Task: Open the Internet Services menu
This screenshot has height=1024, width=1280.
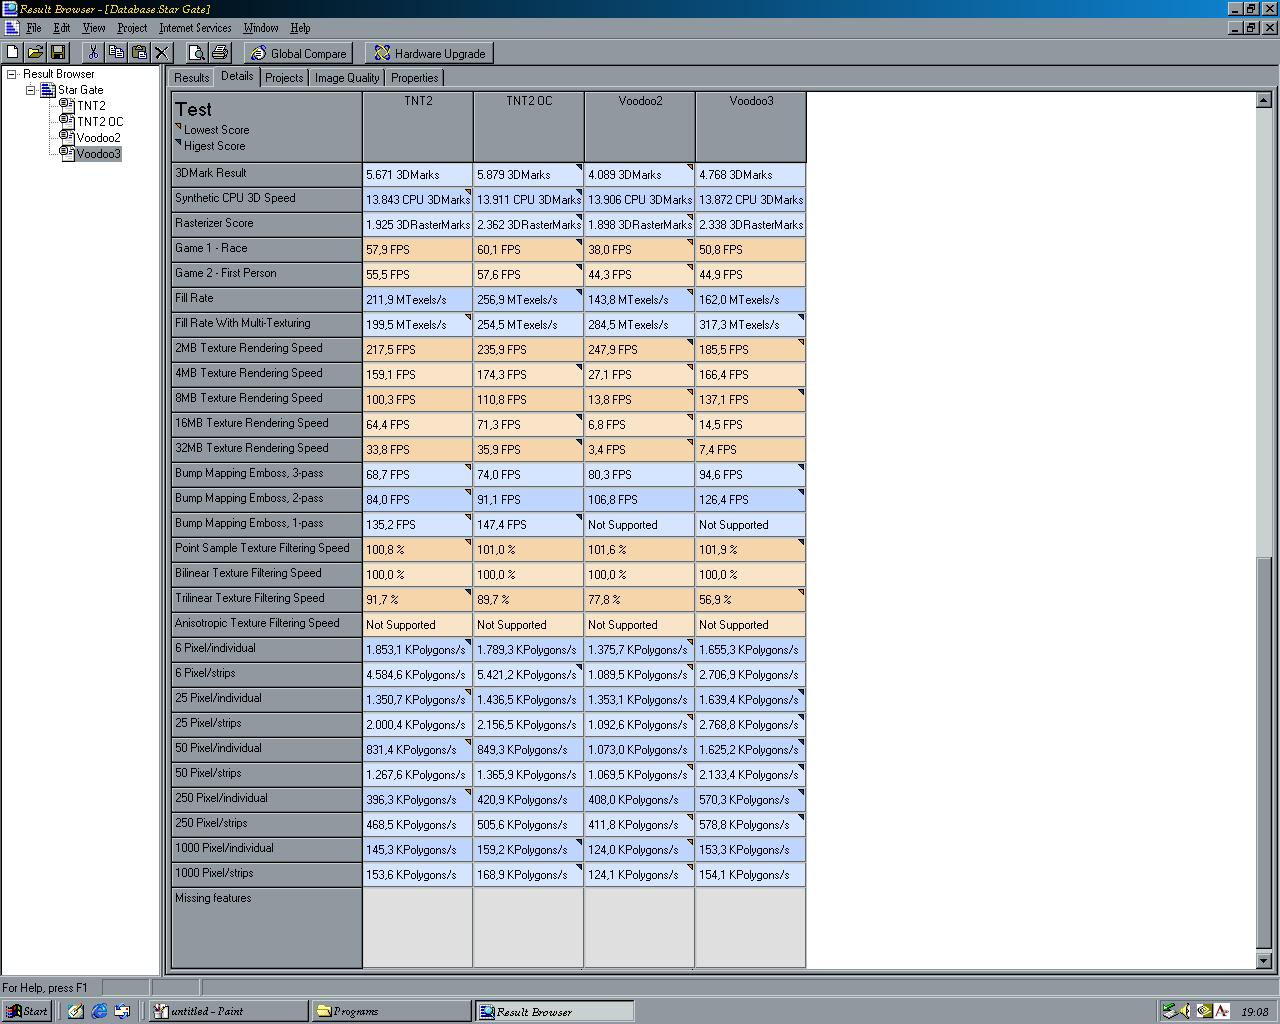Action: coord(195,28)
